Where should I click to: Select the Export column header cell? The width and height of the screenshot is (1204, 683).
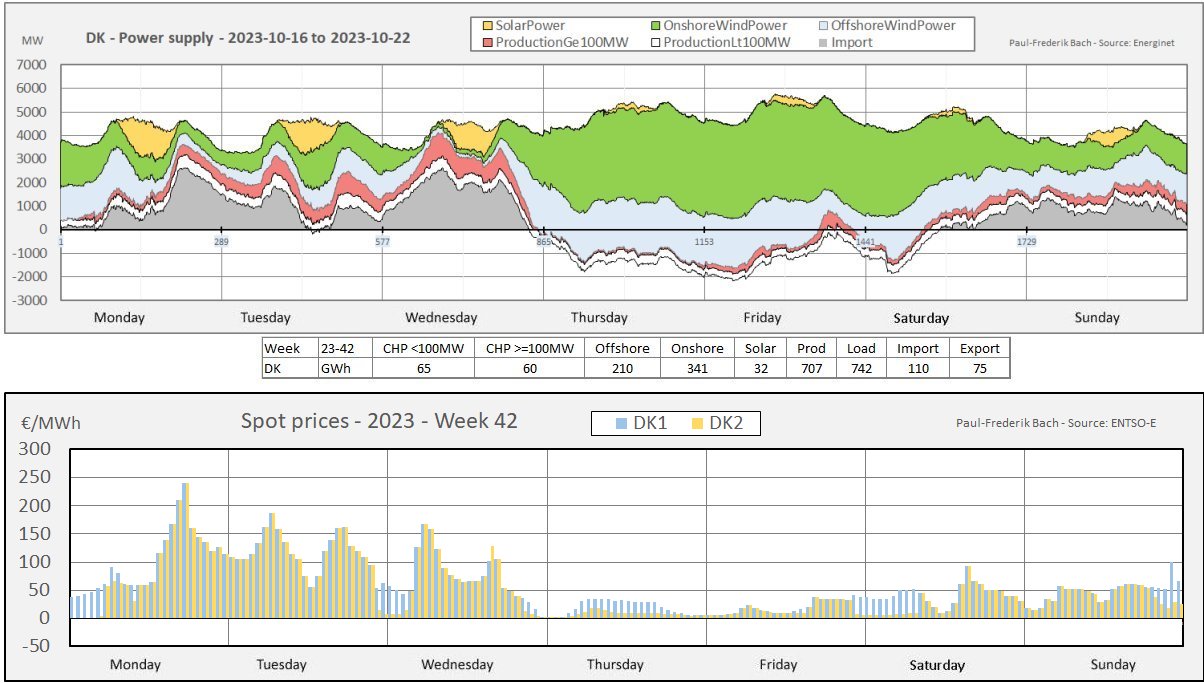979,348
